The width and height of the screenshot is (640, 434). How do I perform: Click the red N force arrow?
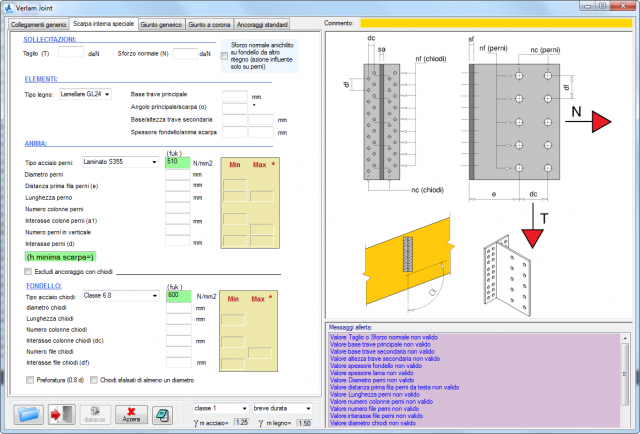[x=600, y=123]
